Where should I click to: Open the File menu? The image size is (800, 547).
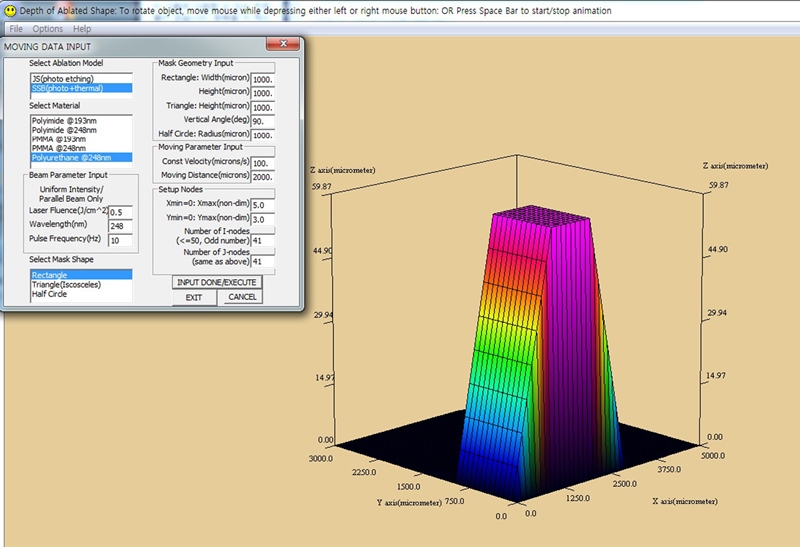point(16,29)
